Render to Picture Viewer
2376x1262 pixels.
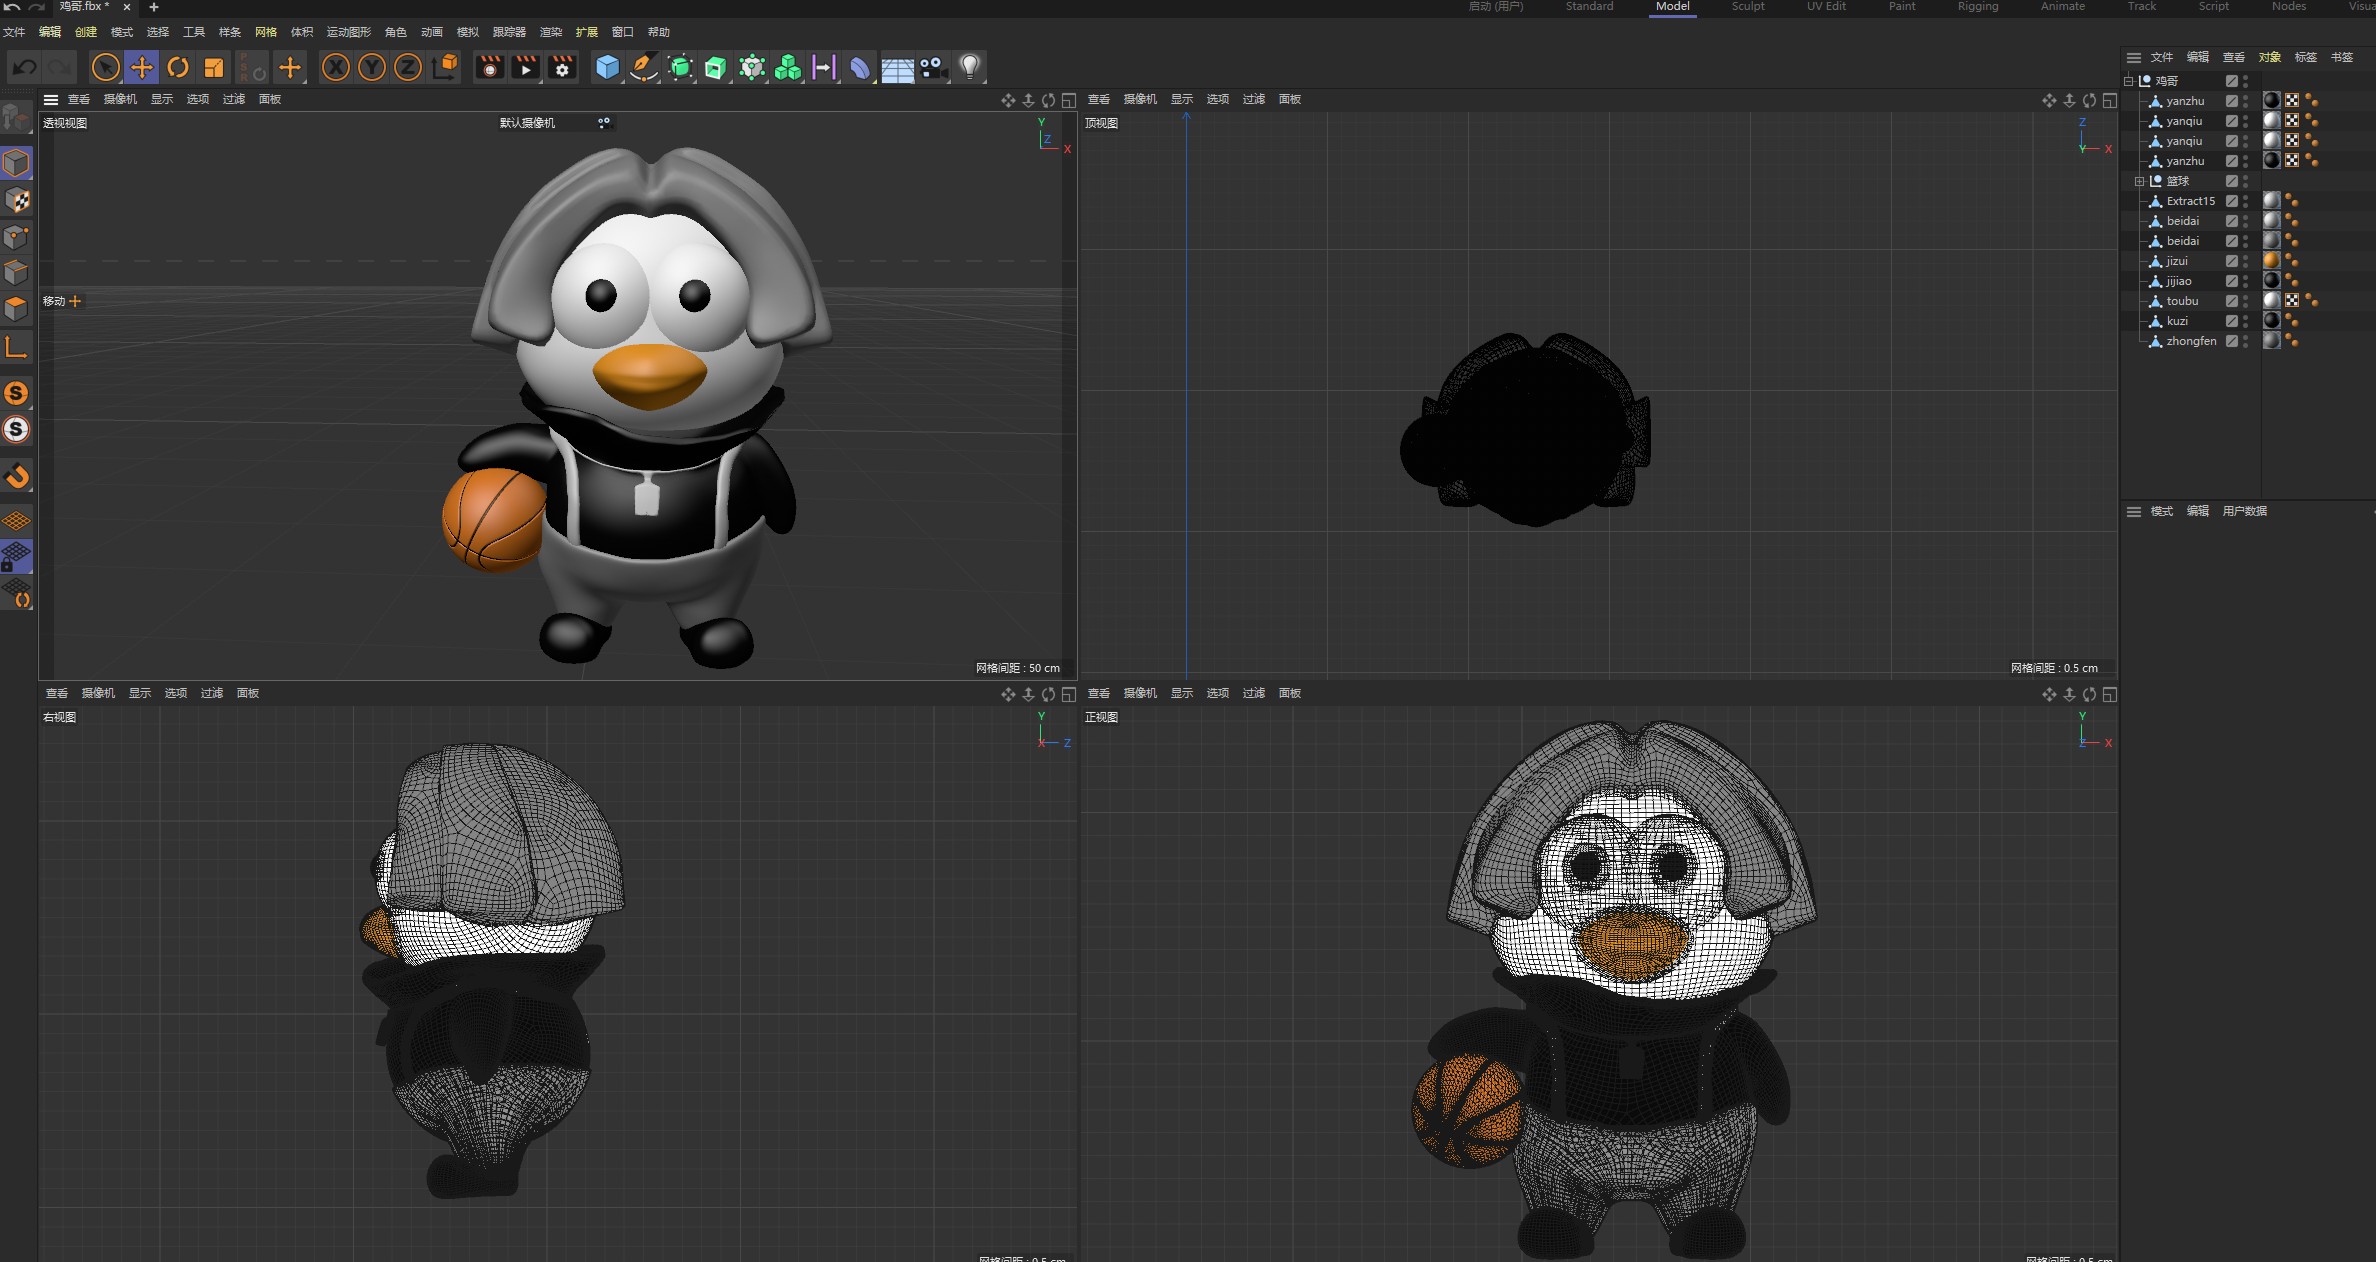526,67
